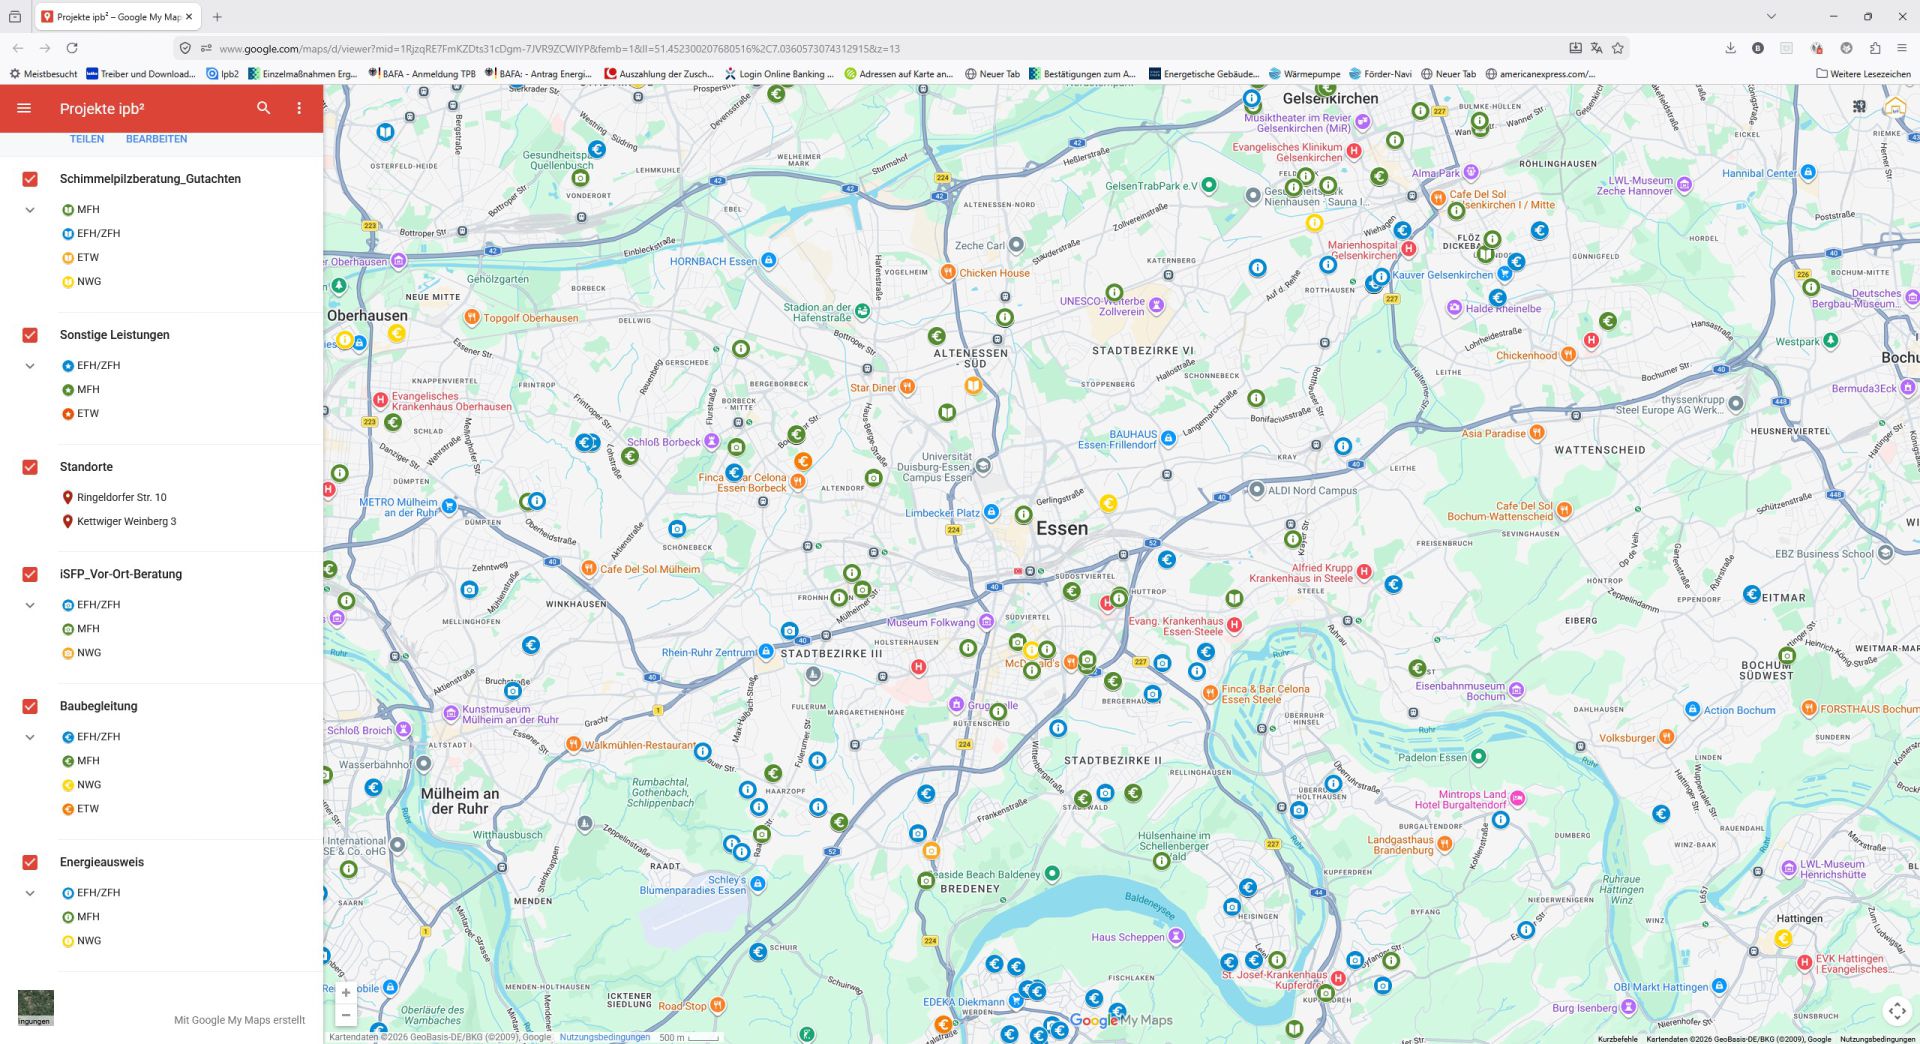This screenshot has height=1044, width=1920.
Task: Collapse the Energieausweis legend list
Action: pos(30,893)
